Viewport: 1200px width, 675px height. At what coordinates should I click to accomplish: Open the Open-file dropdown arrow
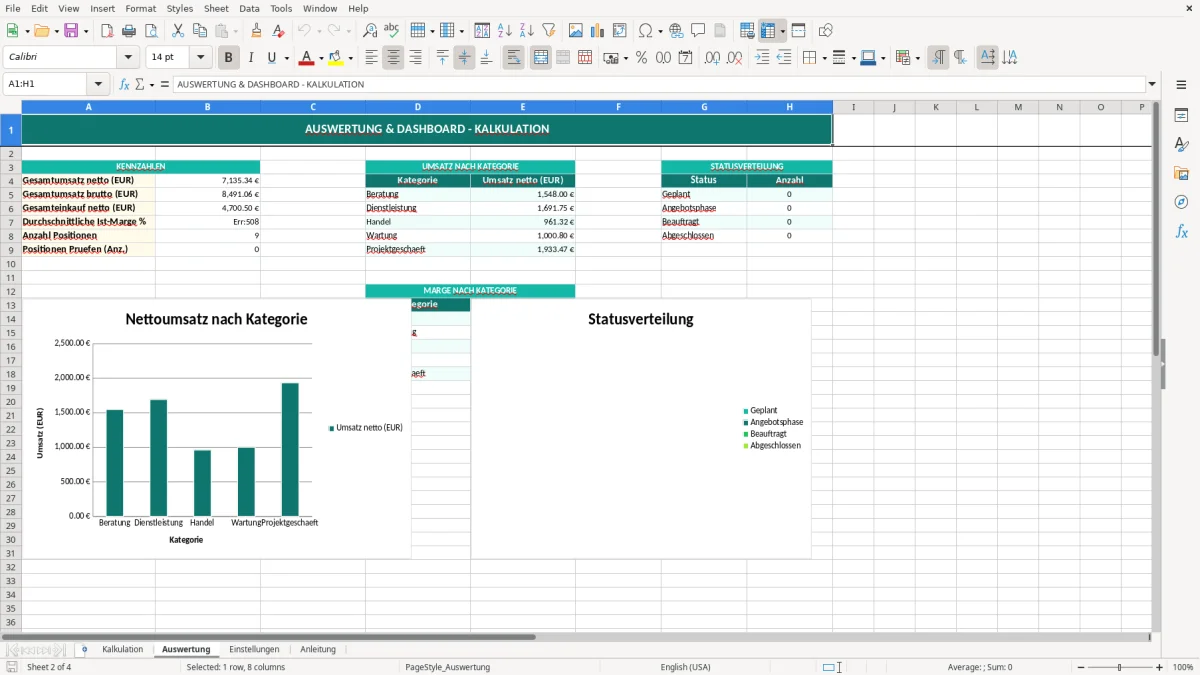tap(55, 31)
